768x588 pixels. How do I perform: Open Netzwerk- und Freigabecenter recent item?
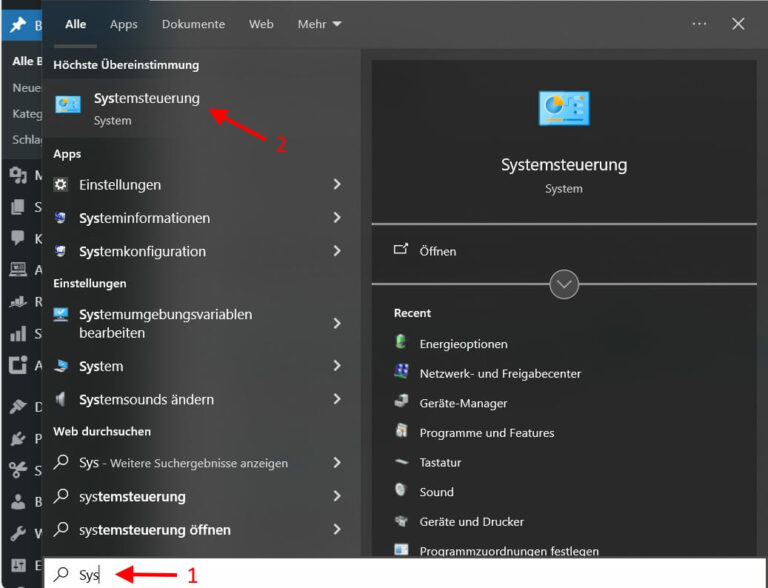(499, 373)
